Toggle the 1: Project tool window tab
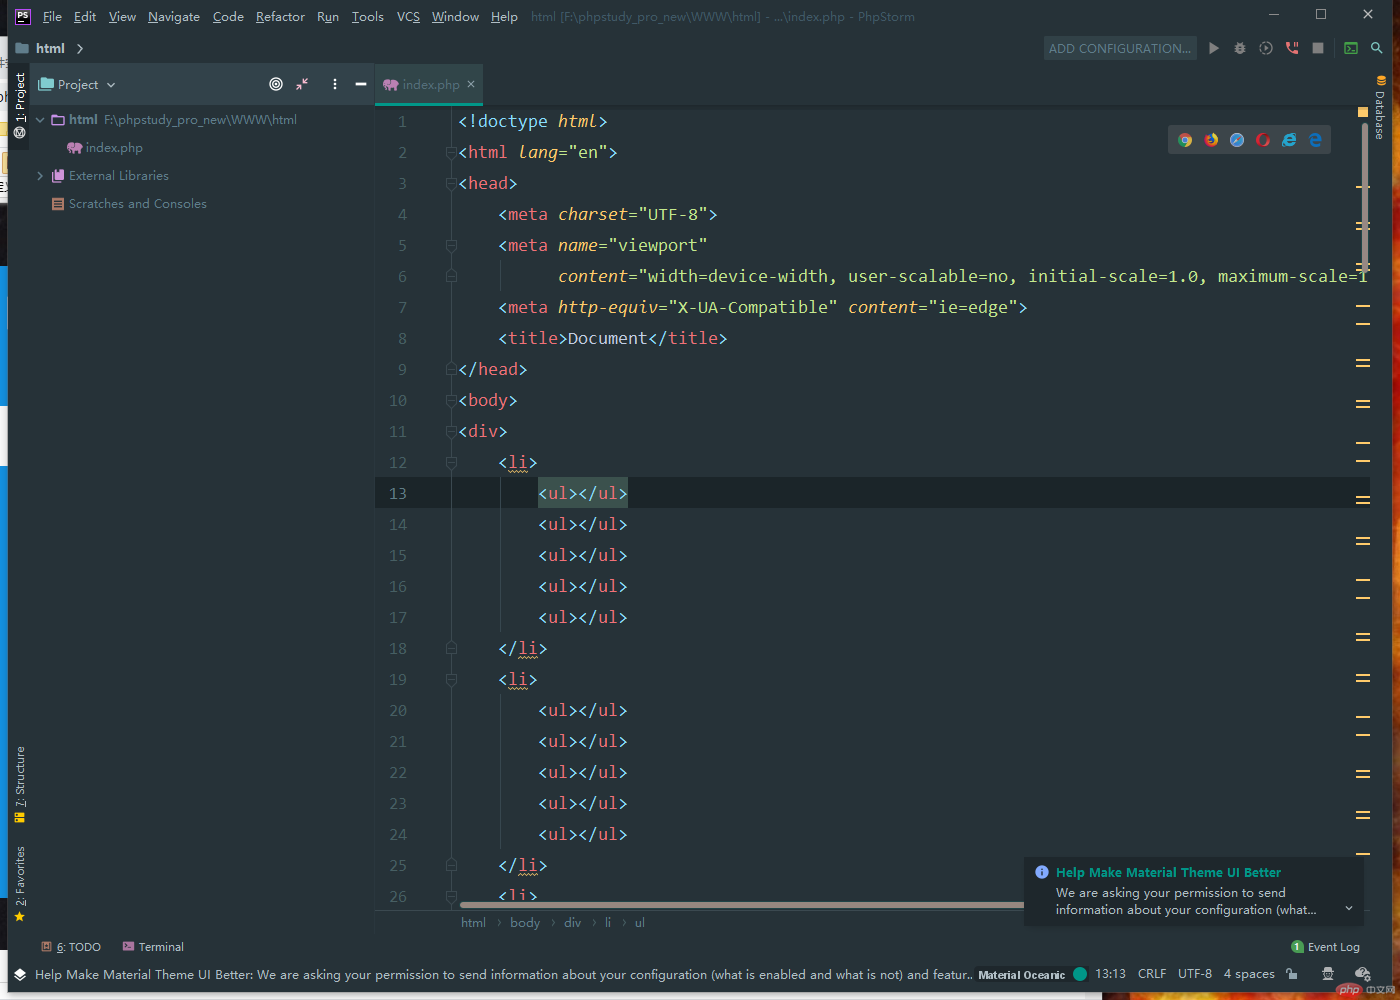The height and width of the screenshot is (1000, 1400). point(19,105)
